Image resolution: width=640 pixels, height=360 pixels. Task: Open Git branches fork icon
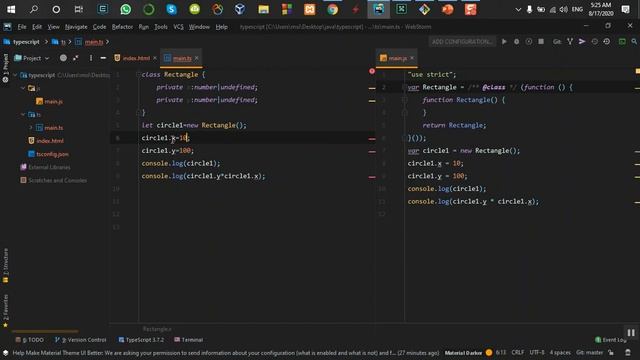click(570, 42)
